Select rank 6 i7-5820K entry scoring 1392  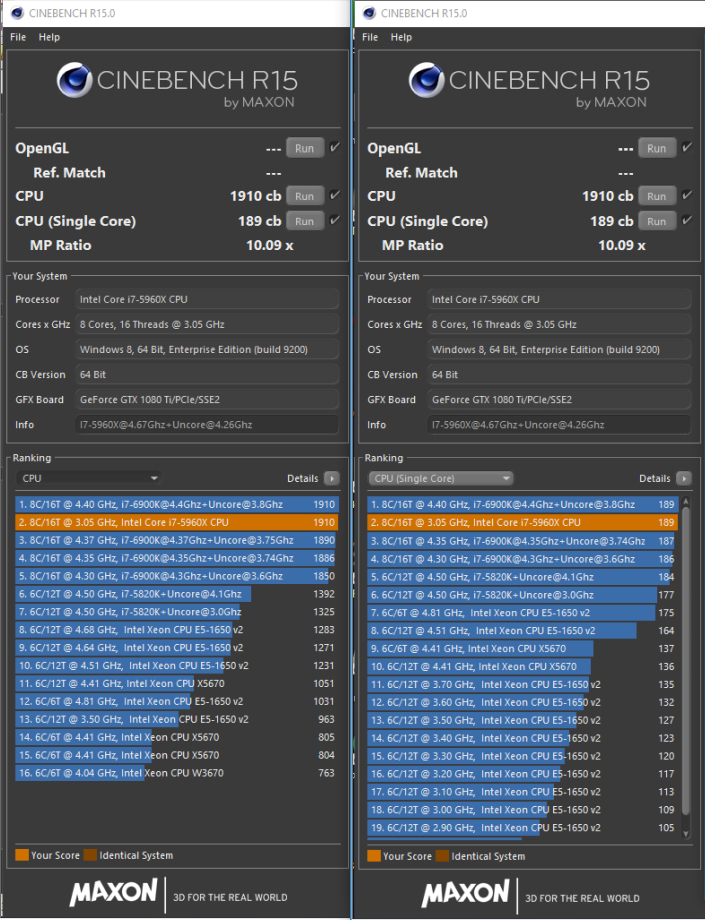coord(177,594)
